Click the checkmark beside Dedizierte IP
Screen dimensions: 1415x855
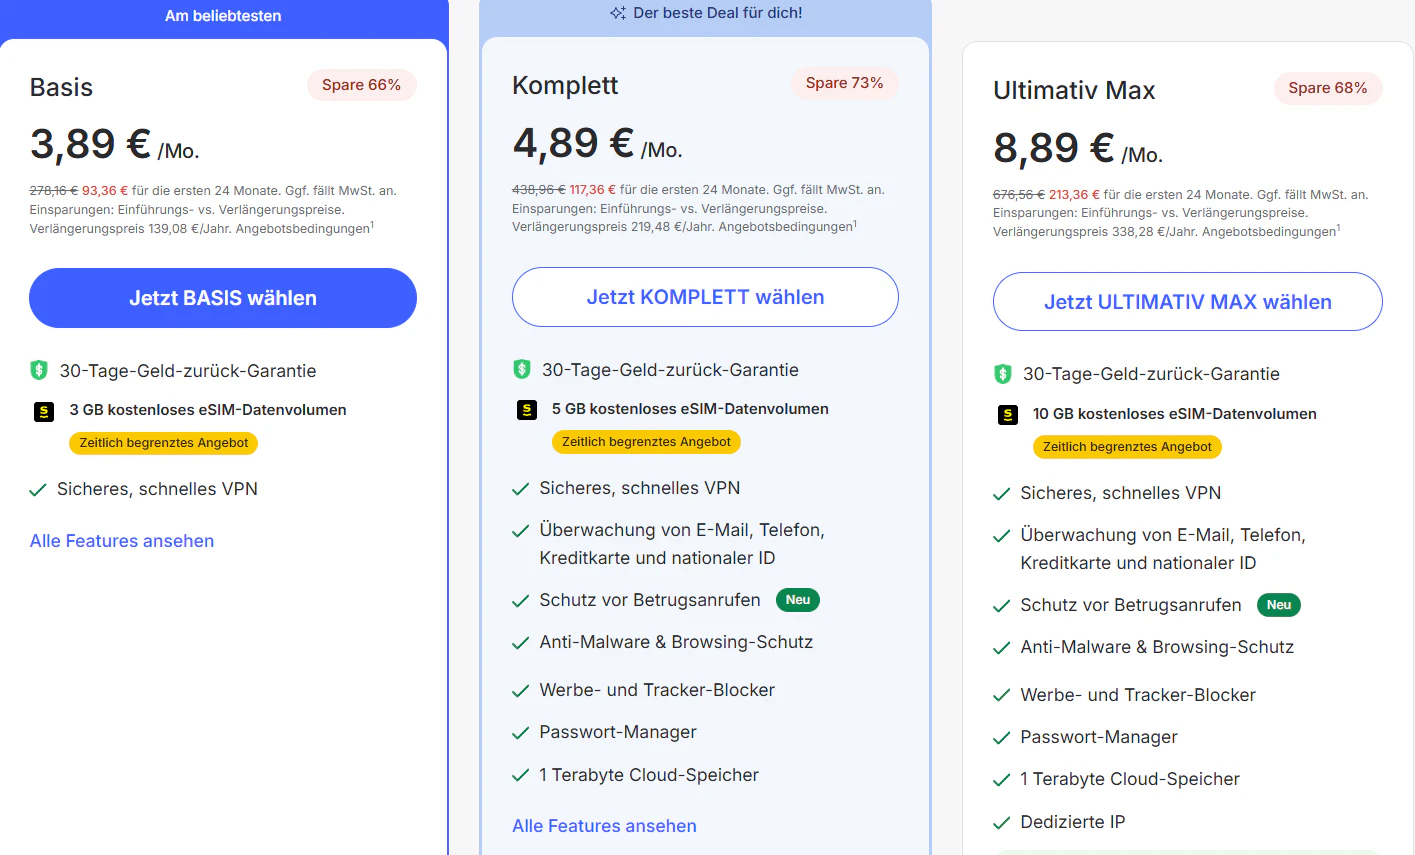click(1001, 823)
